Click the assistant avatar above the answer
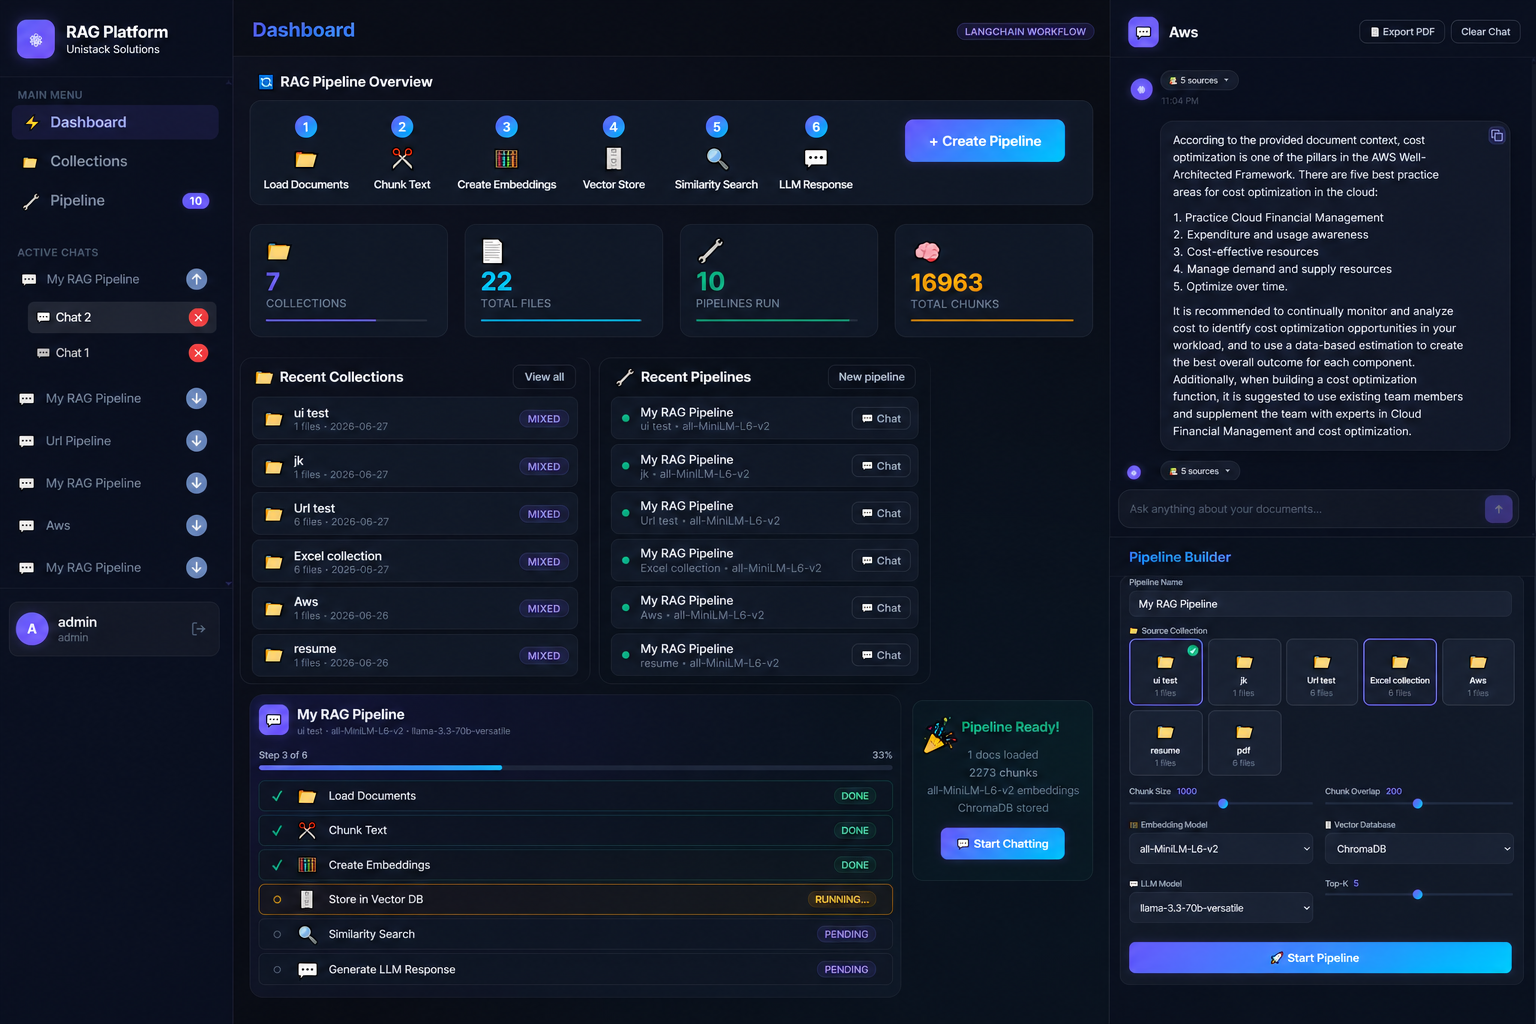The image size is (1536, 1024). pos(1141,89)
